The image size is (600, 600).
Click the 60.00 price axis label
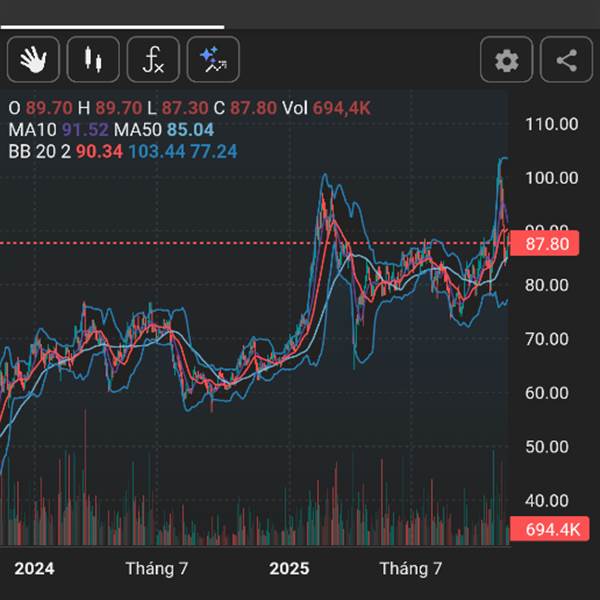[x=546, y=393]
